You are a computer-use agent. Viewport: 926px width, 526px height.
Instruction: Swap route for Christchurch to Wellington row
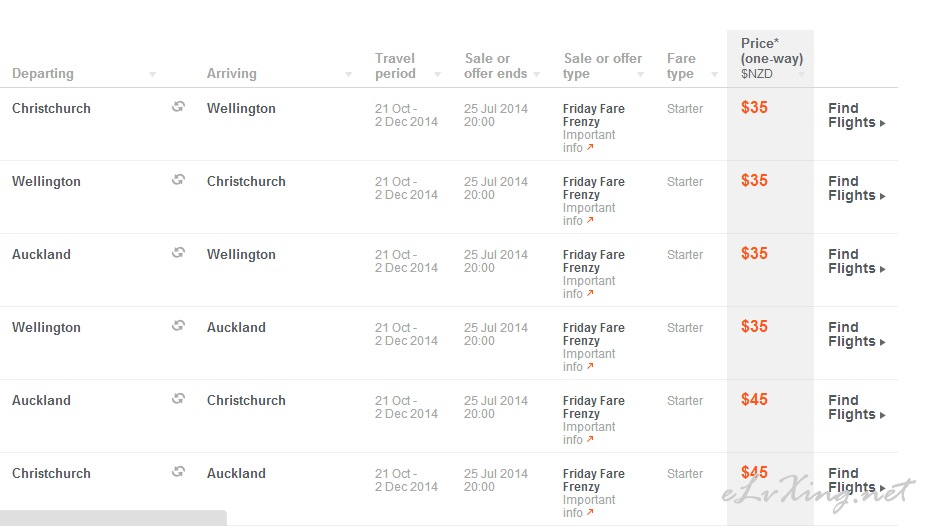178,107
